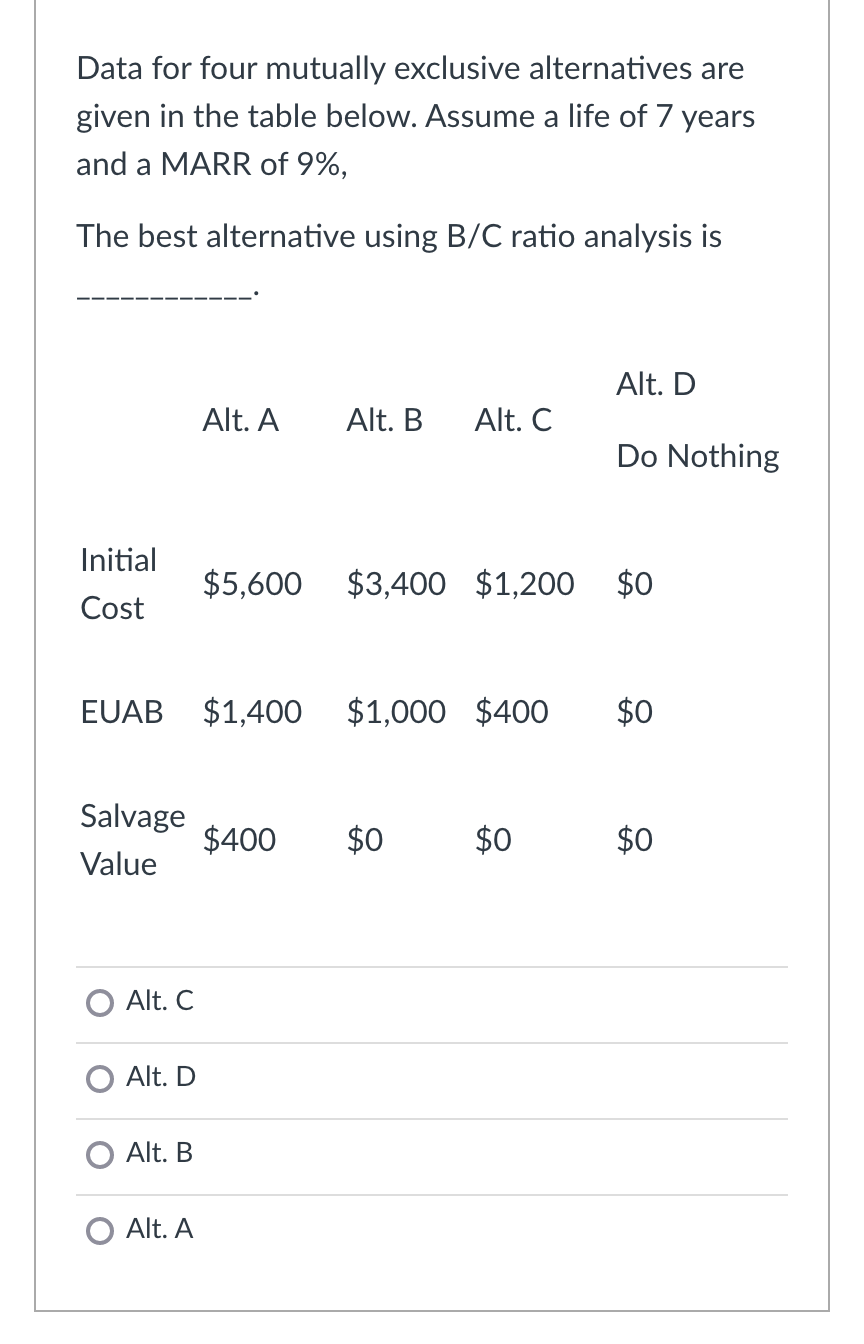Select the Alt. D radio button
Screen dimensions: 864x1344
(x=101, y=1078)
